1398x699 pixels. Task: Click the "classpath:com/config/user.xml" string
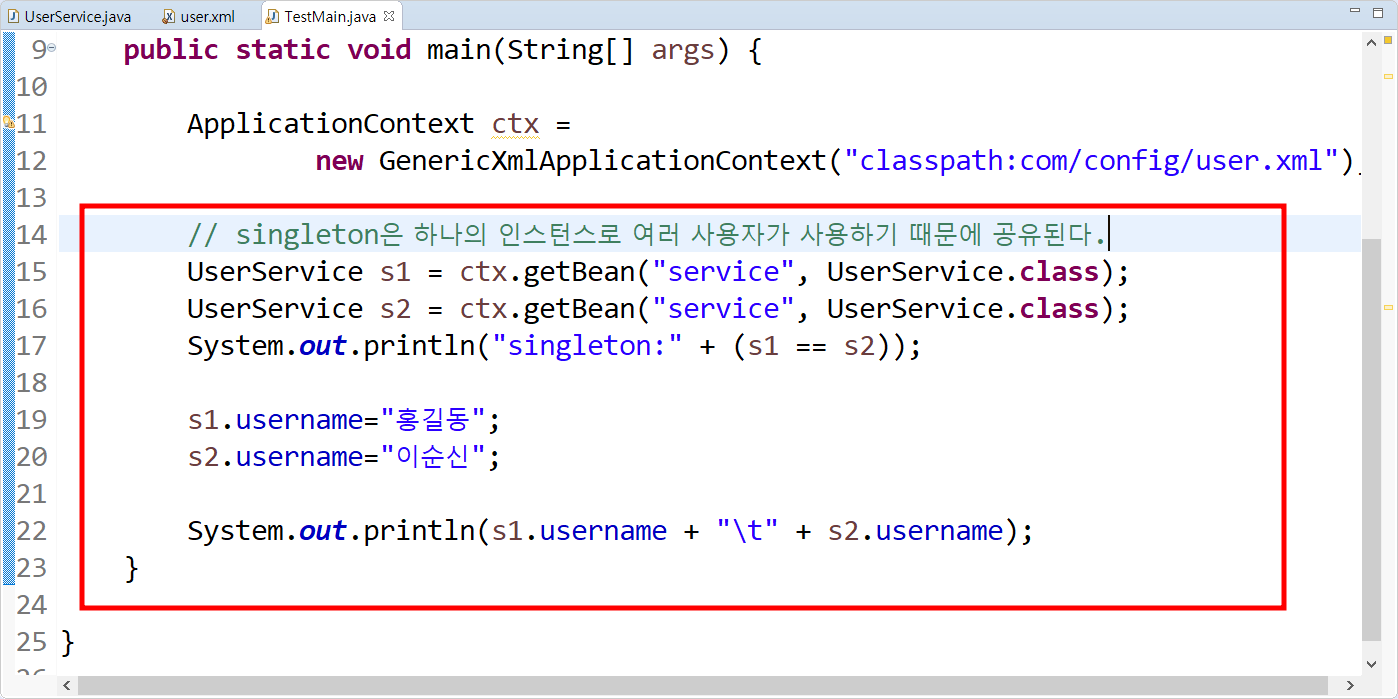point(1092,161)
